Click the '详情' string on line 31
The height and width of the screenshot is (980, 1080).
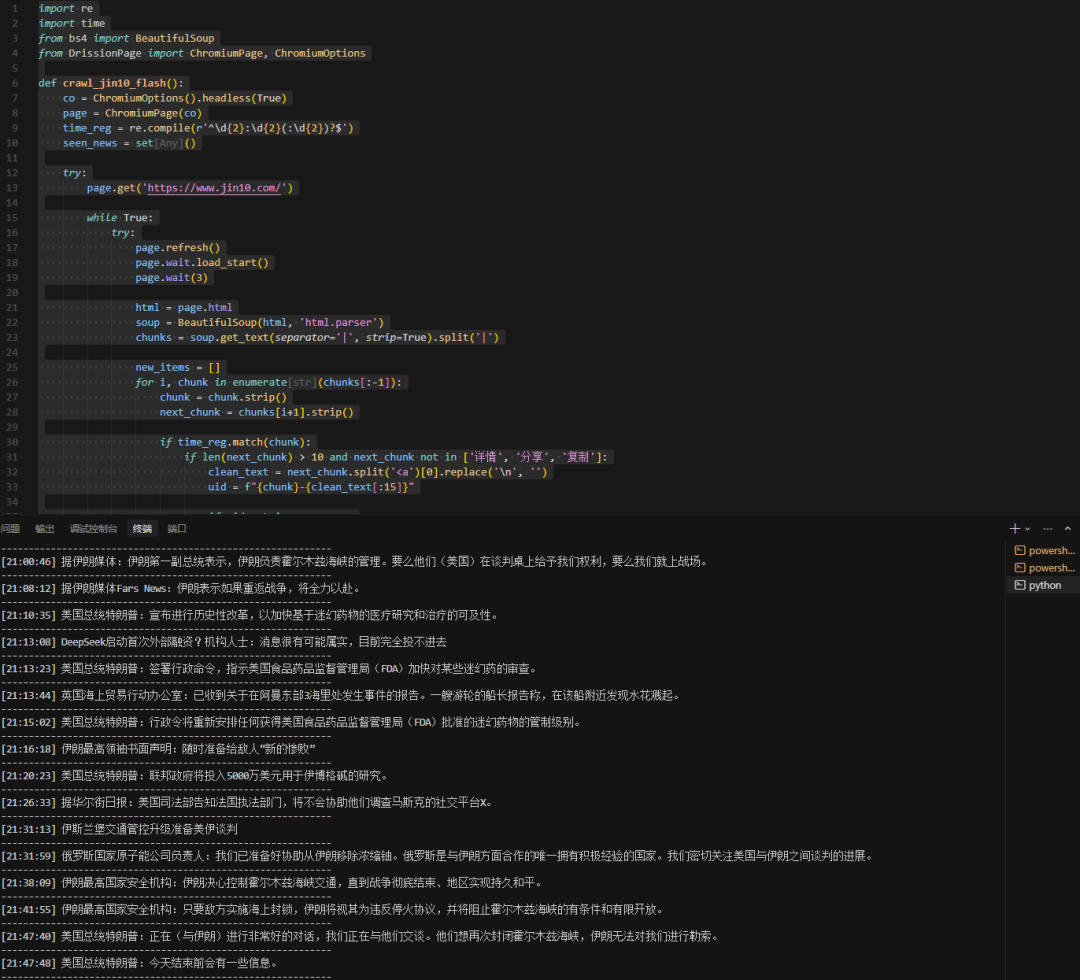[485, 457]
